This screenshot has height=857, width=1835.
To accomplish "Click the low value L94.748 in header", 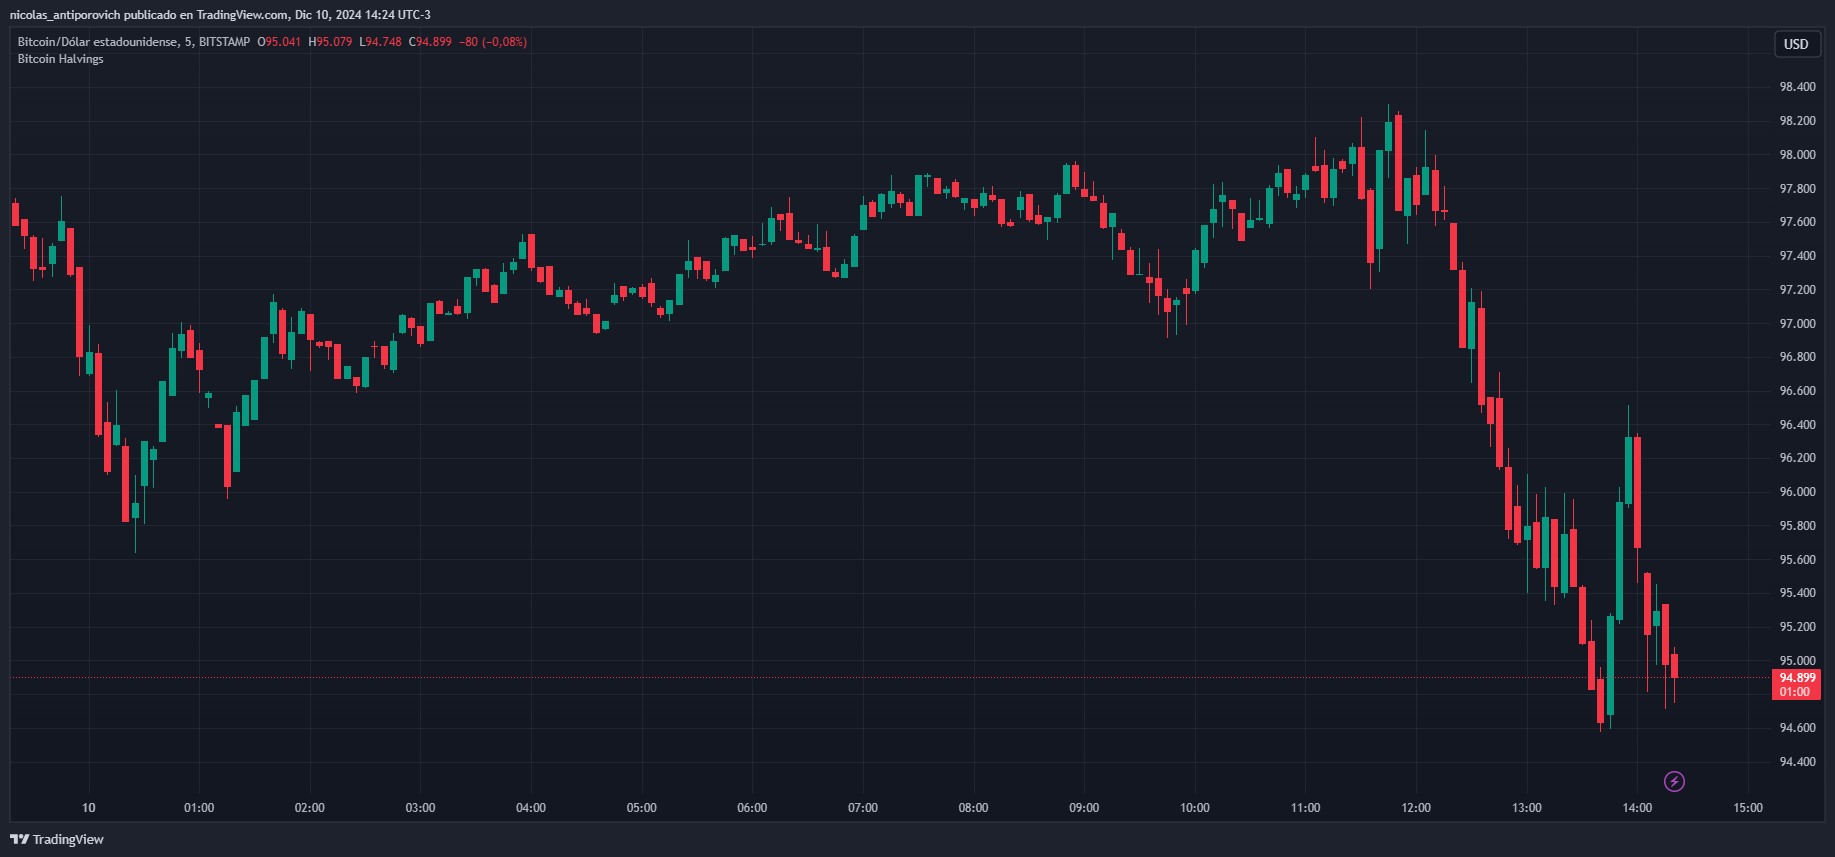I will point(380,42).
